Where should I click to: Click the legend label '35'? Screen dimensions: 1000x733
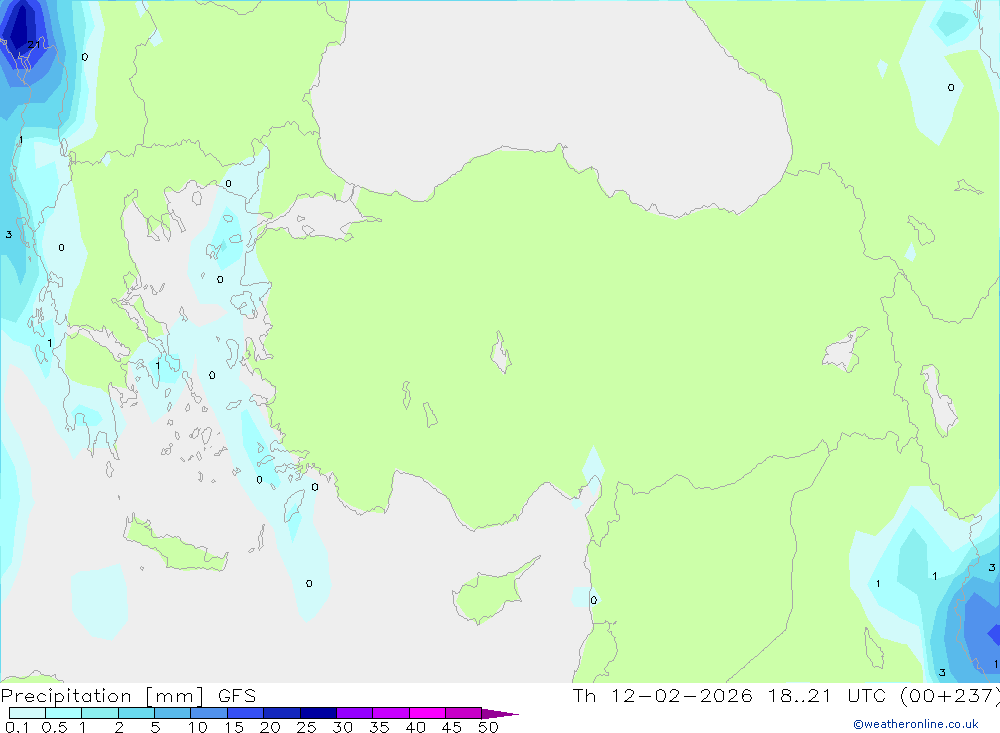click(x=379, y=727)
